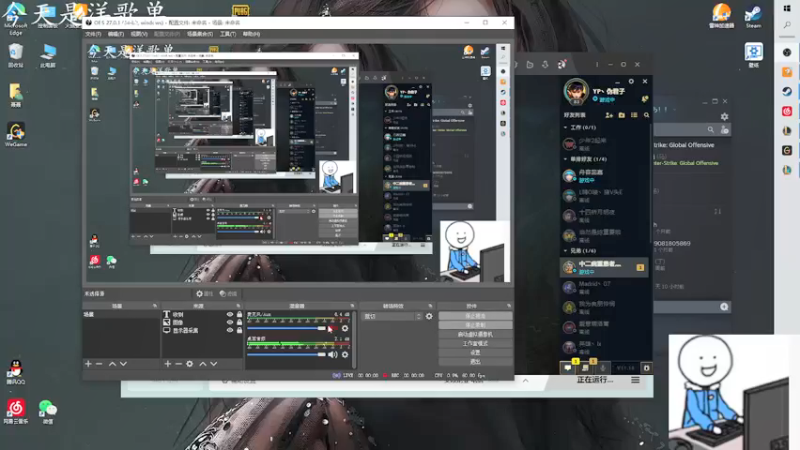Click plus icon in Steam friends group chats
Viewport: 800px width, 450px height.
click(724, 307)
